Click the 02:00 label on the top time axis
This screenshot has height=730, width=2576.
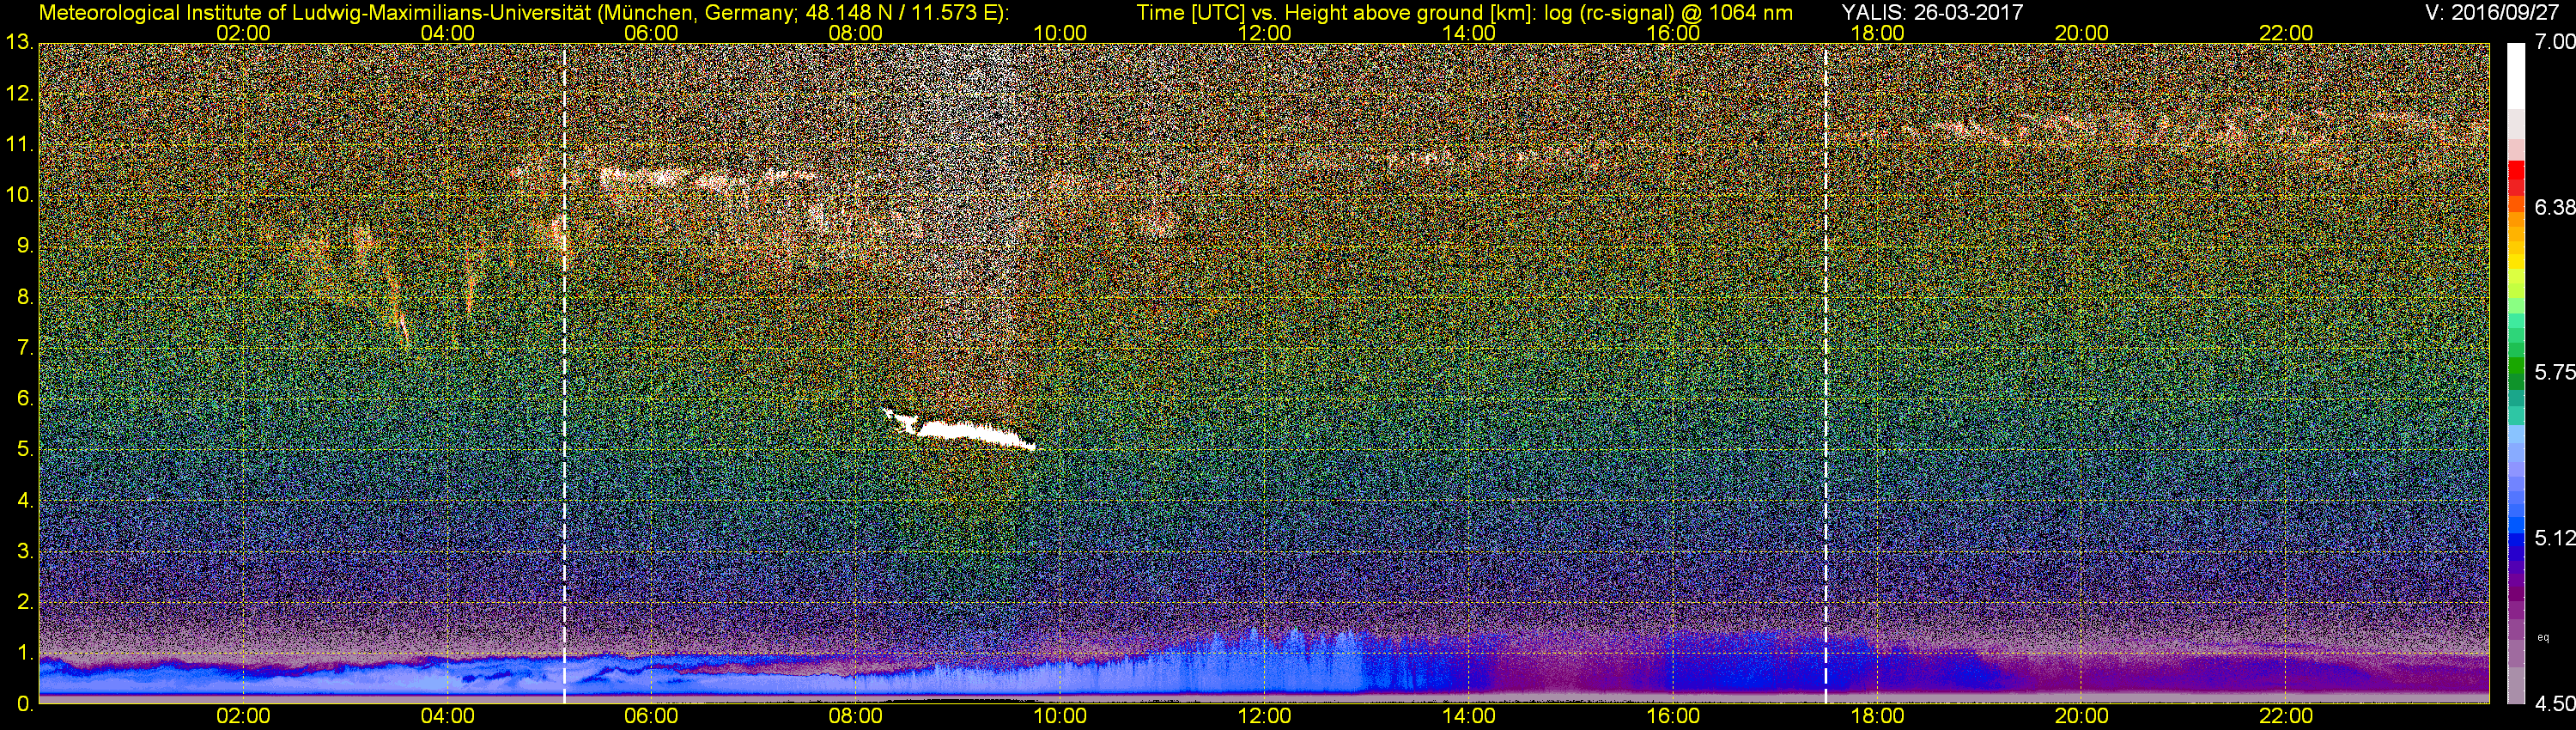pyautogui.click(x=243, y=33)
